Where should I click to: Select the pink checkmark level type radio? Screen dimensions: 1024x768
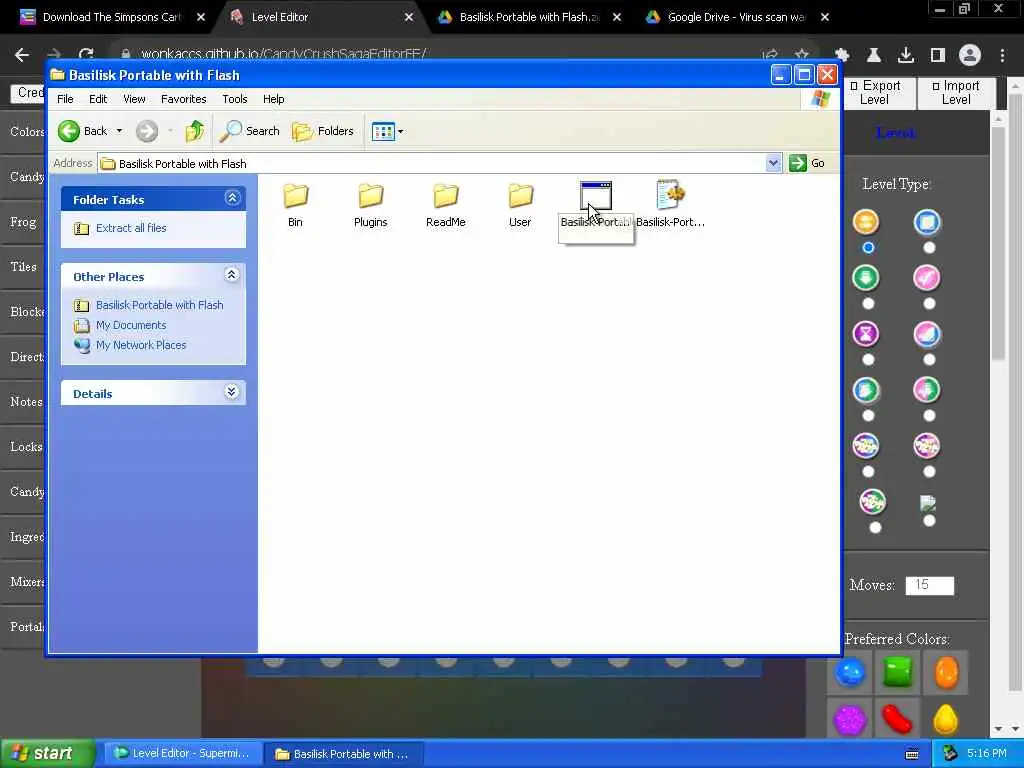click(x=929, y=304)
